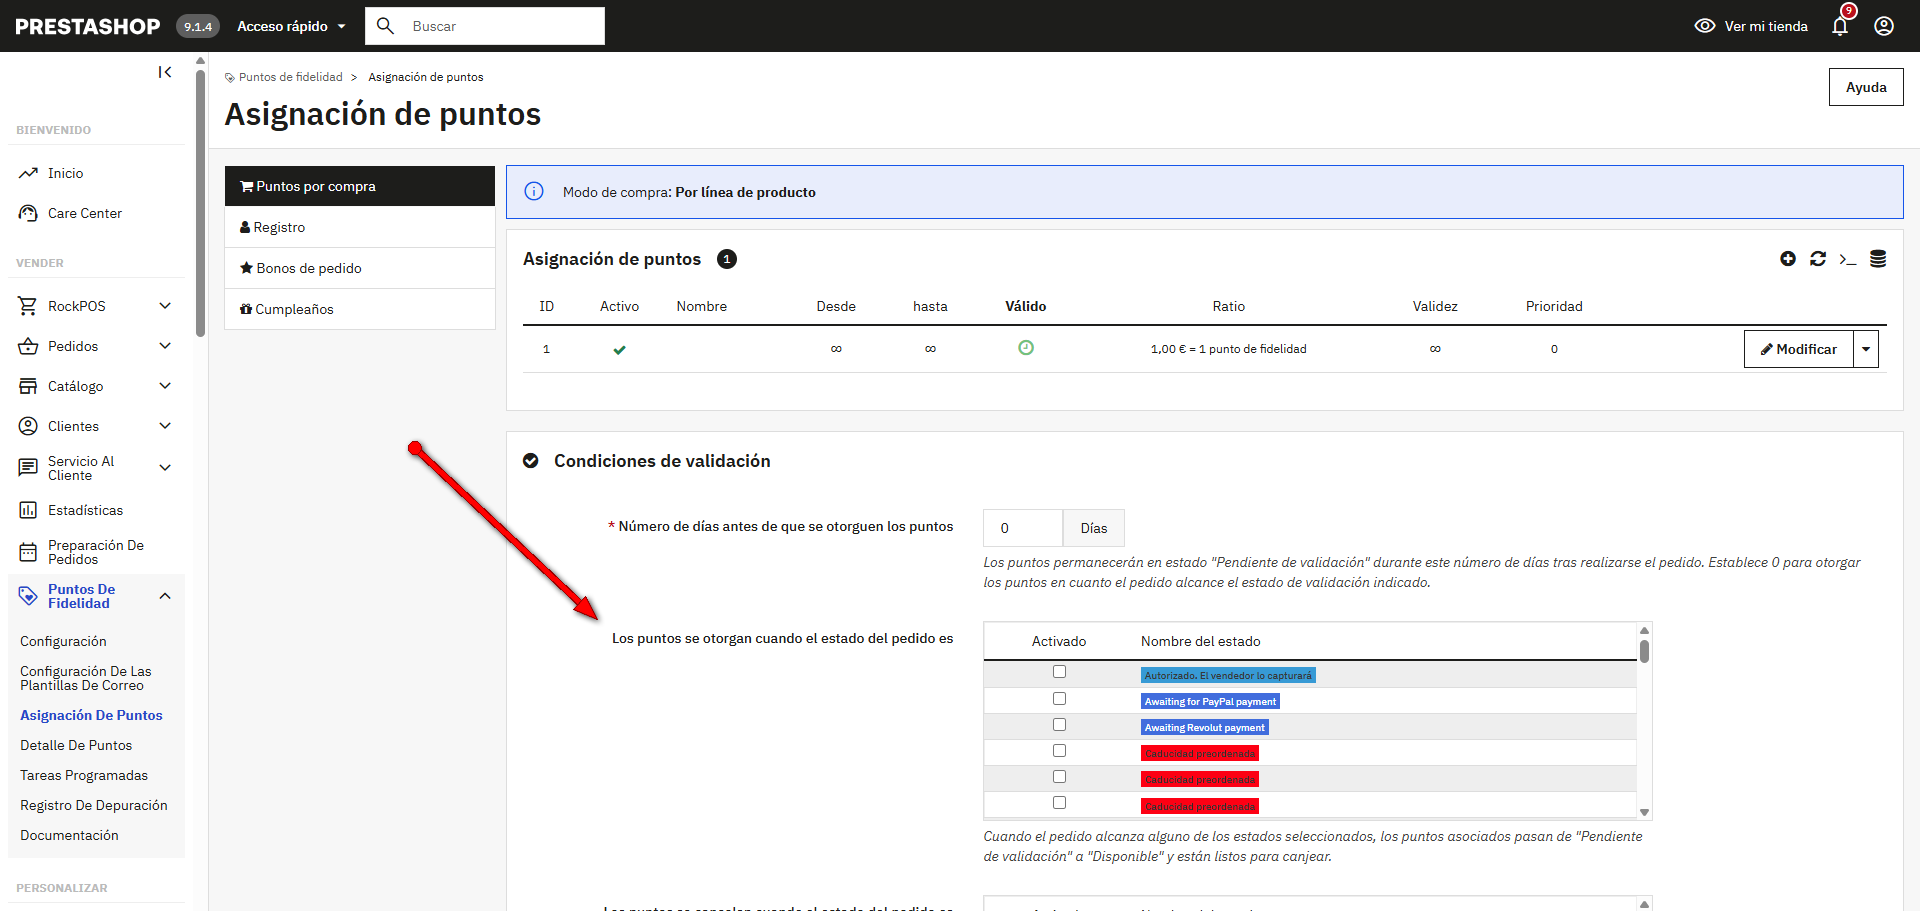
Task: Click the order states list scroll-down arrow
Action: (1644, 813)
